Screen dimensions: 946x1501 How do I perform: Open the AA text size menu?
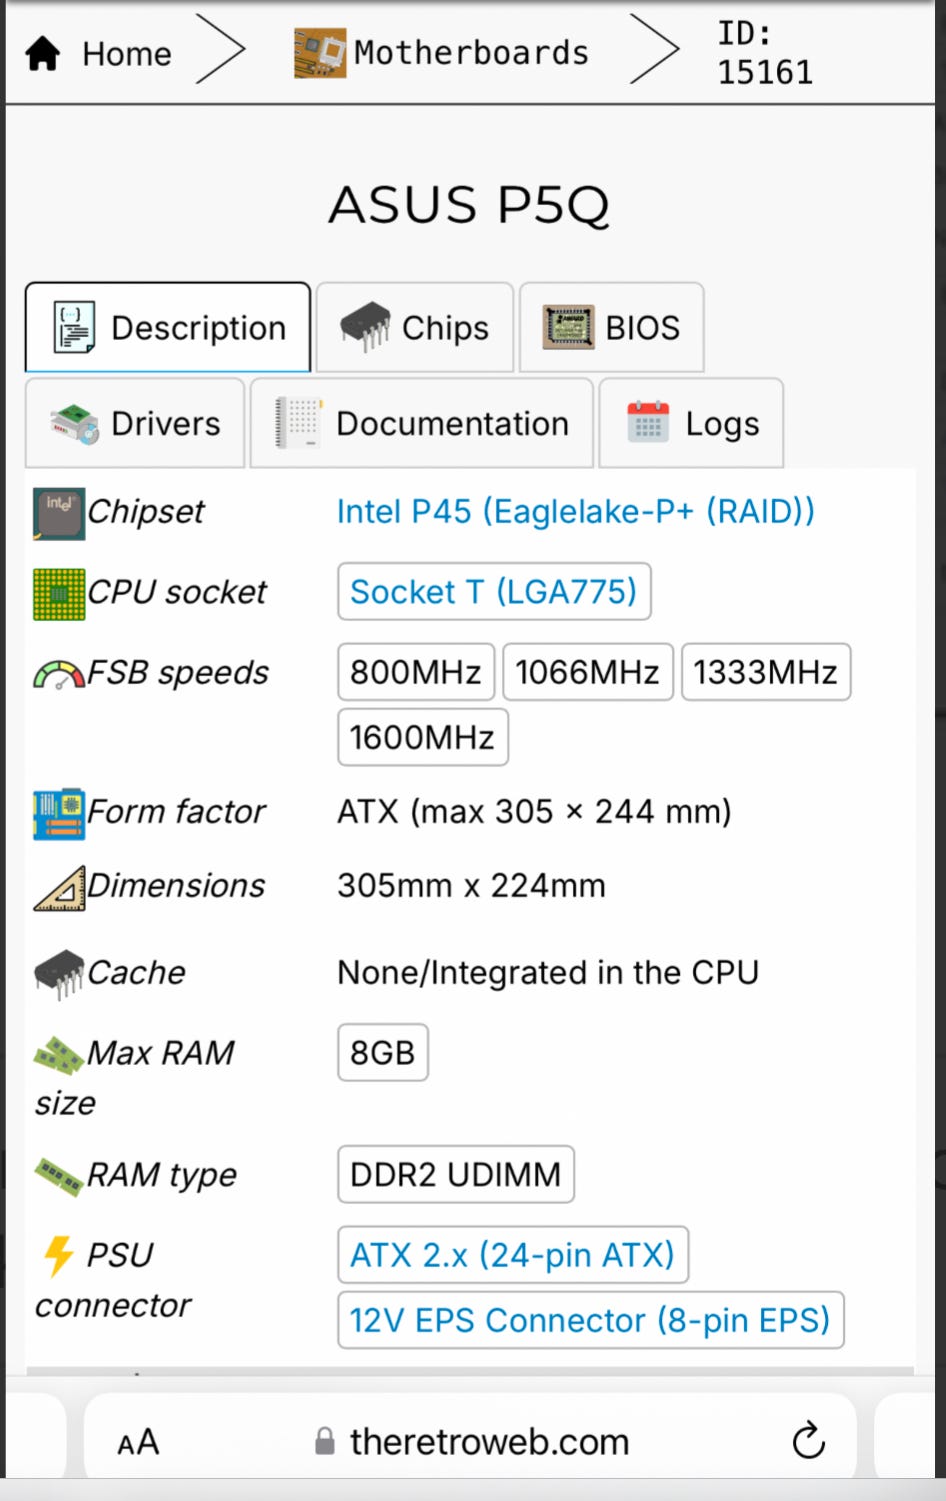pos(138,1442)
